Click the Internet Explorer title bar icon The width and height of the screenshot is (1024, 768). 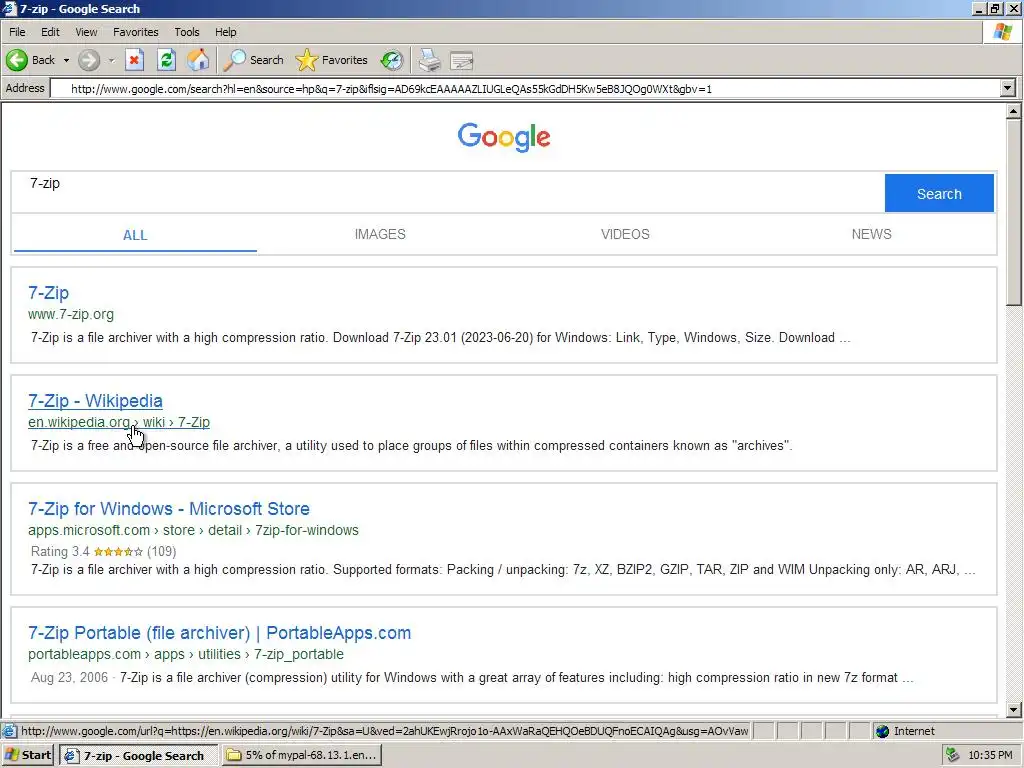point(9,8)
